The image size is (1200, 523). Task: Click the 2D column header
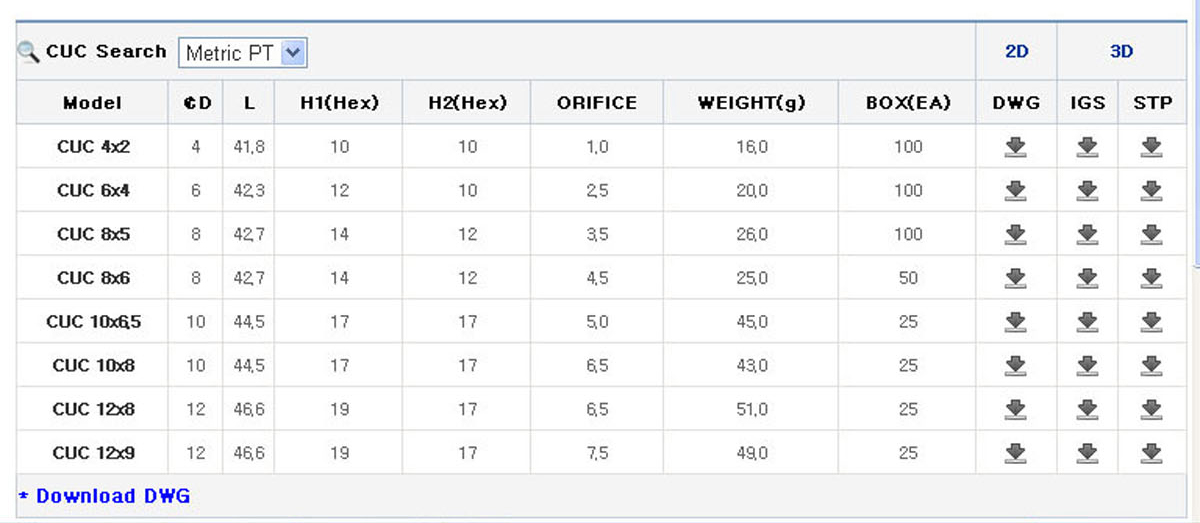[x=1016, y=52]
